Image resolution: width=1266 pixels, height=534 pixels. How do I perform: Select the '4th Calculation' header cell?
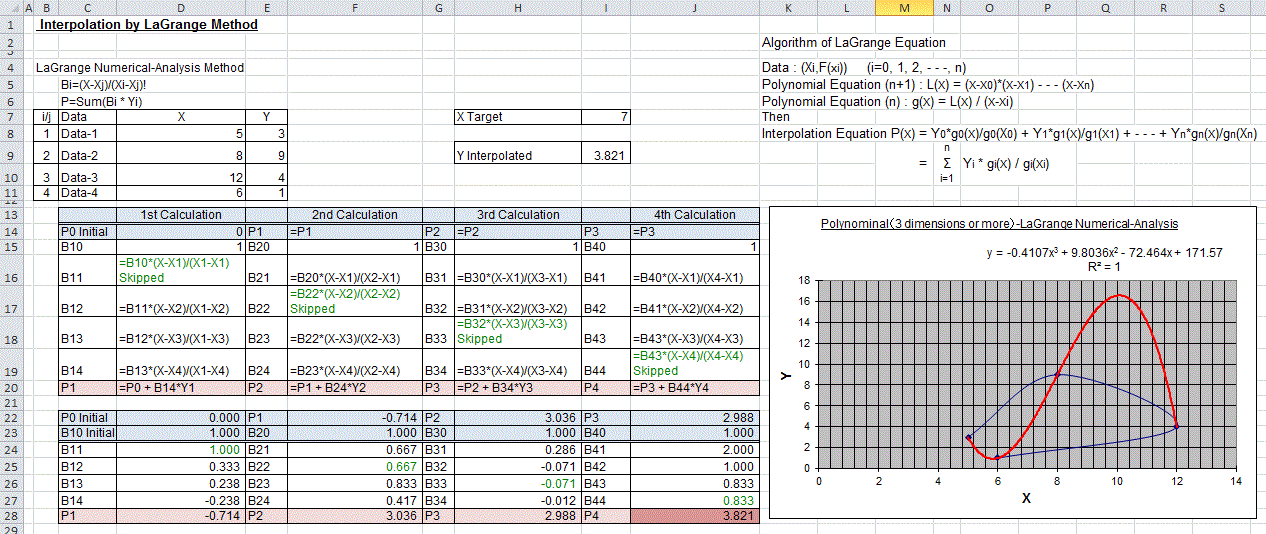click(x=694, y=215)
